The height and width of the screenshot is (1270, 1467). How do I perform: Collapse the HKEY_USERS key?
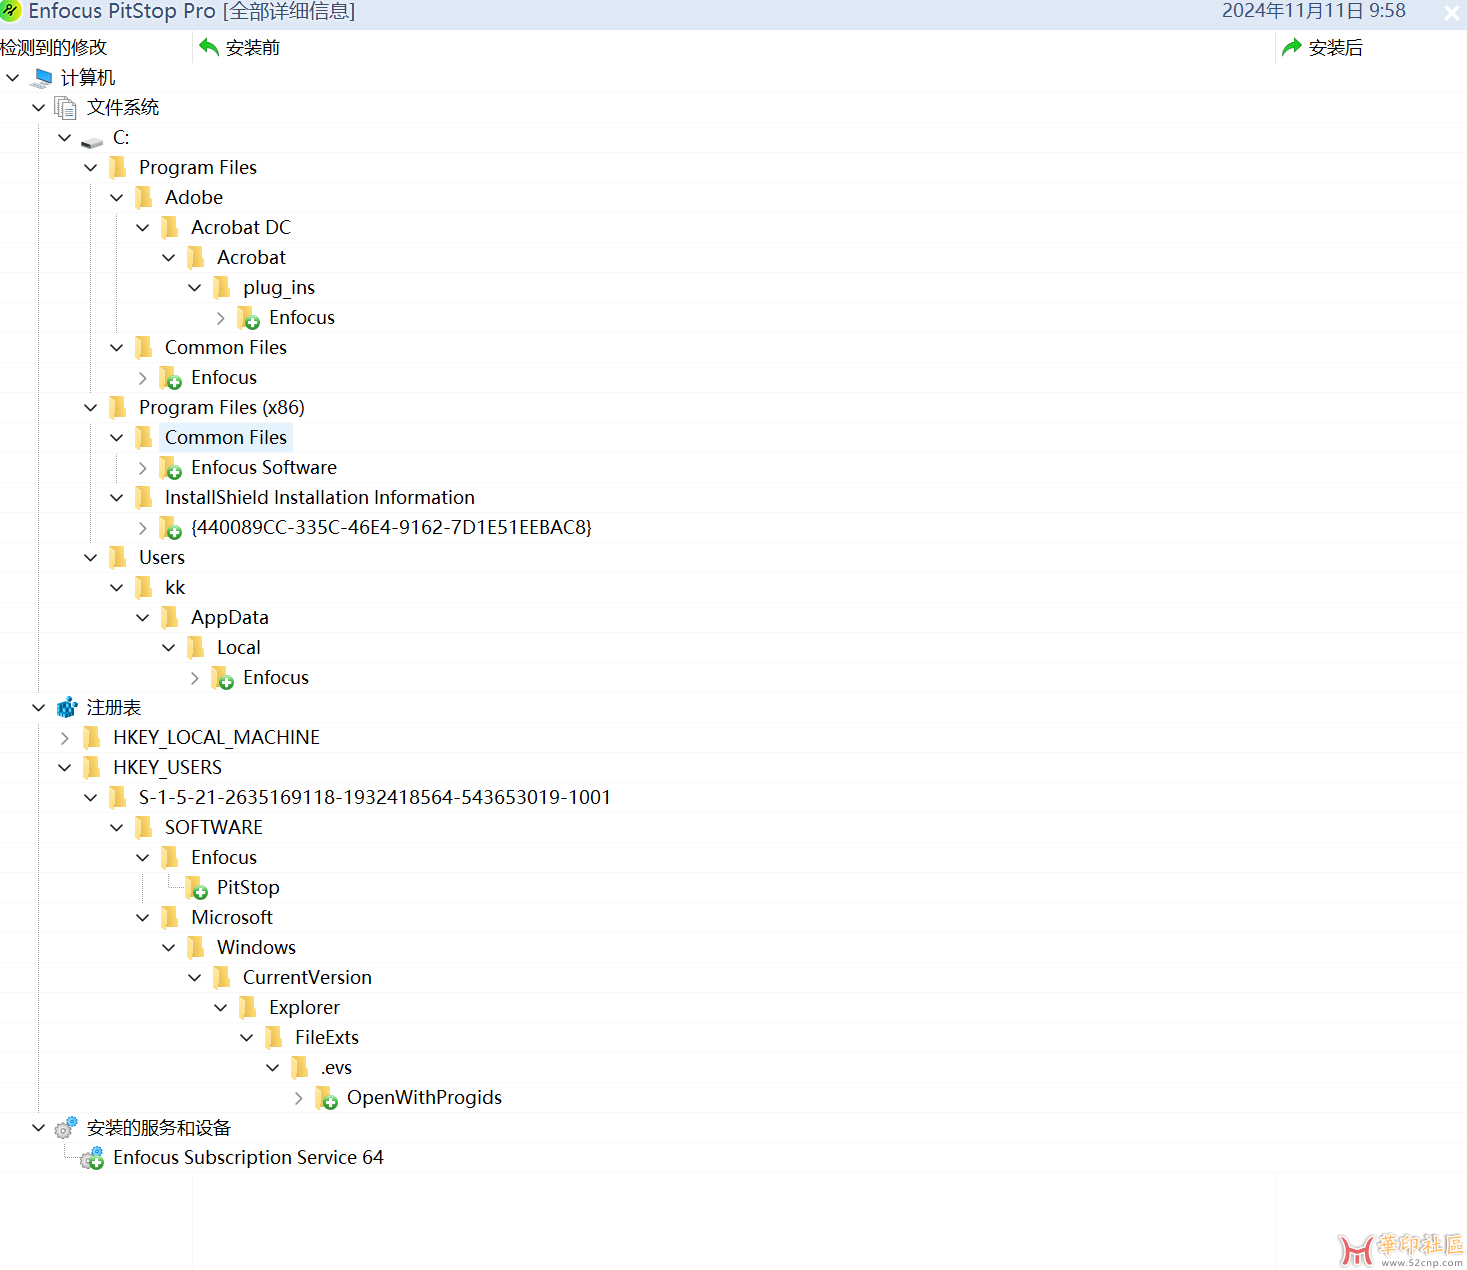[65, 768]
